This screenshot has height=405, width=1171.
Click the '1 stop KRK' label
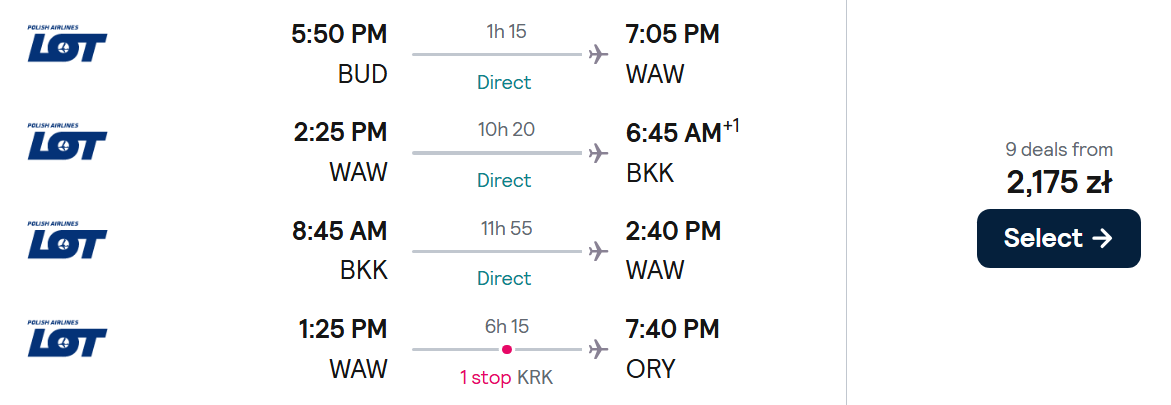coord(506,377)
